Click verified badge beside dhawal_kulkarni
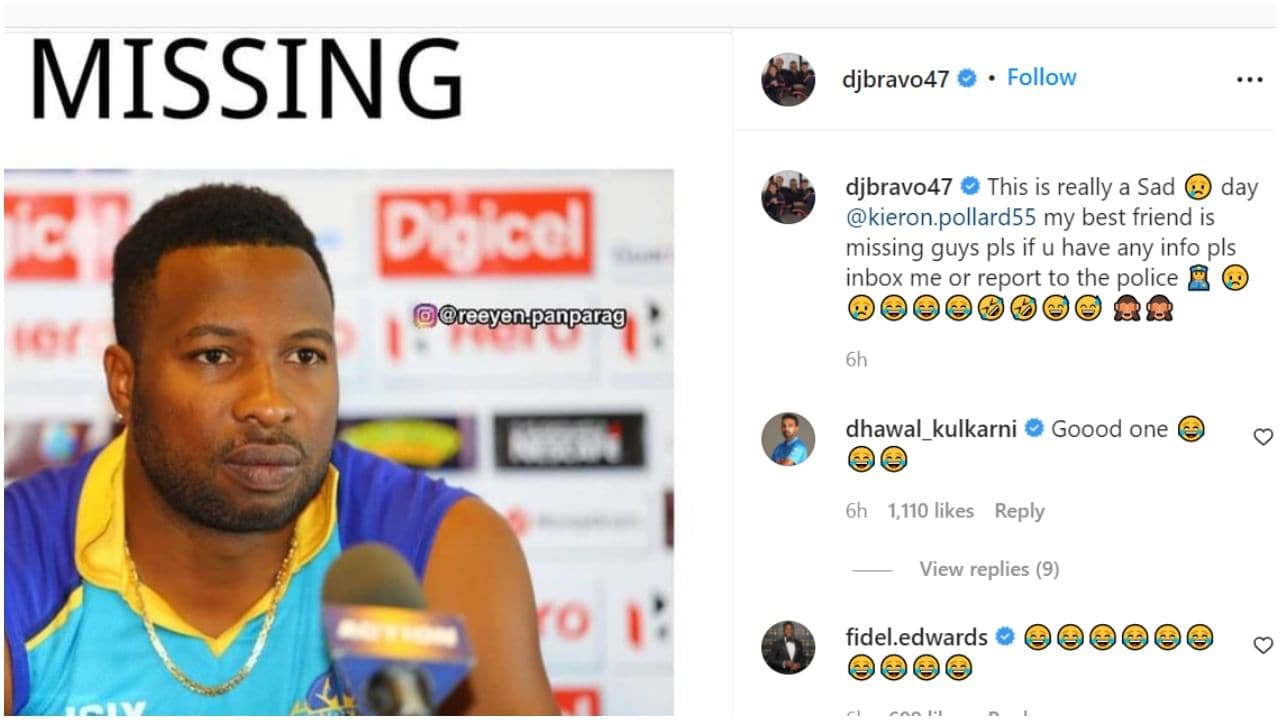1280x720 pixels. [x=1034, y=429]
